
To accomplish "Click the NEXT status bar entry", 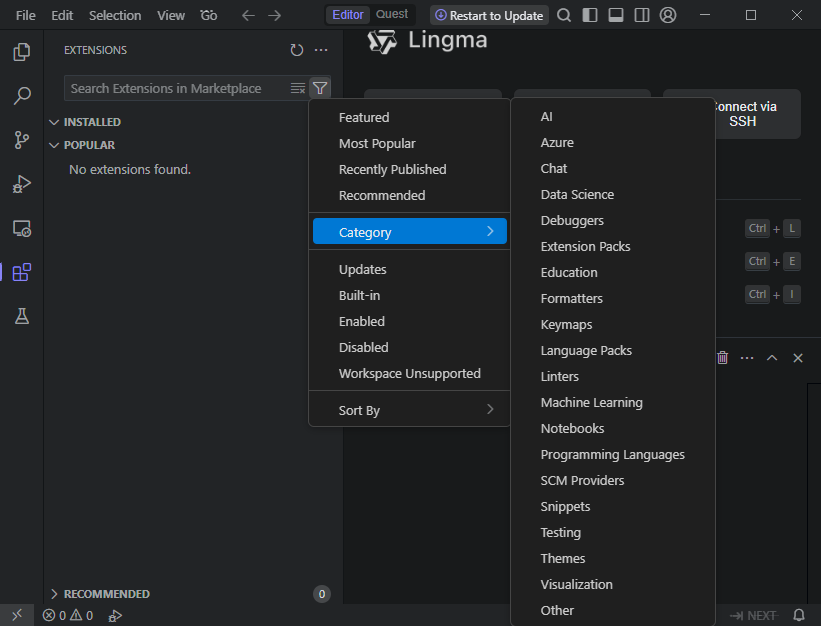I will click(x=754, y=616).
